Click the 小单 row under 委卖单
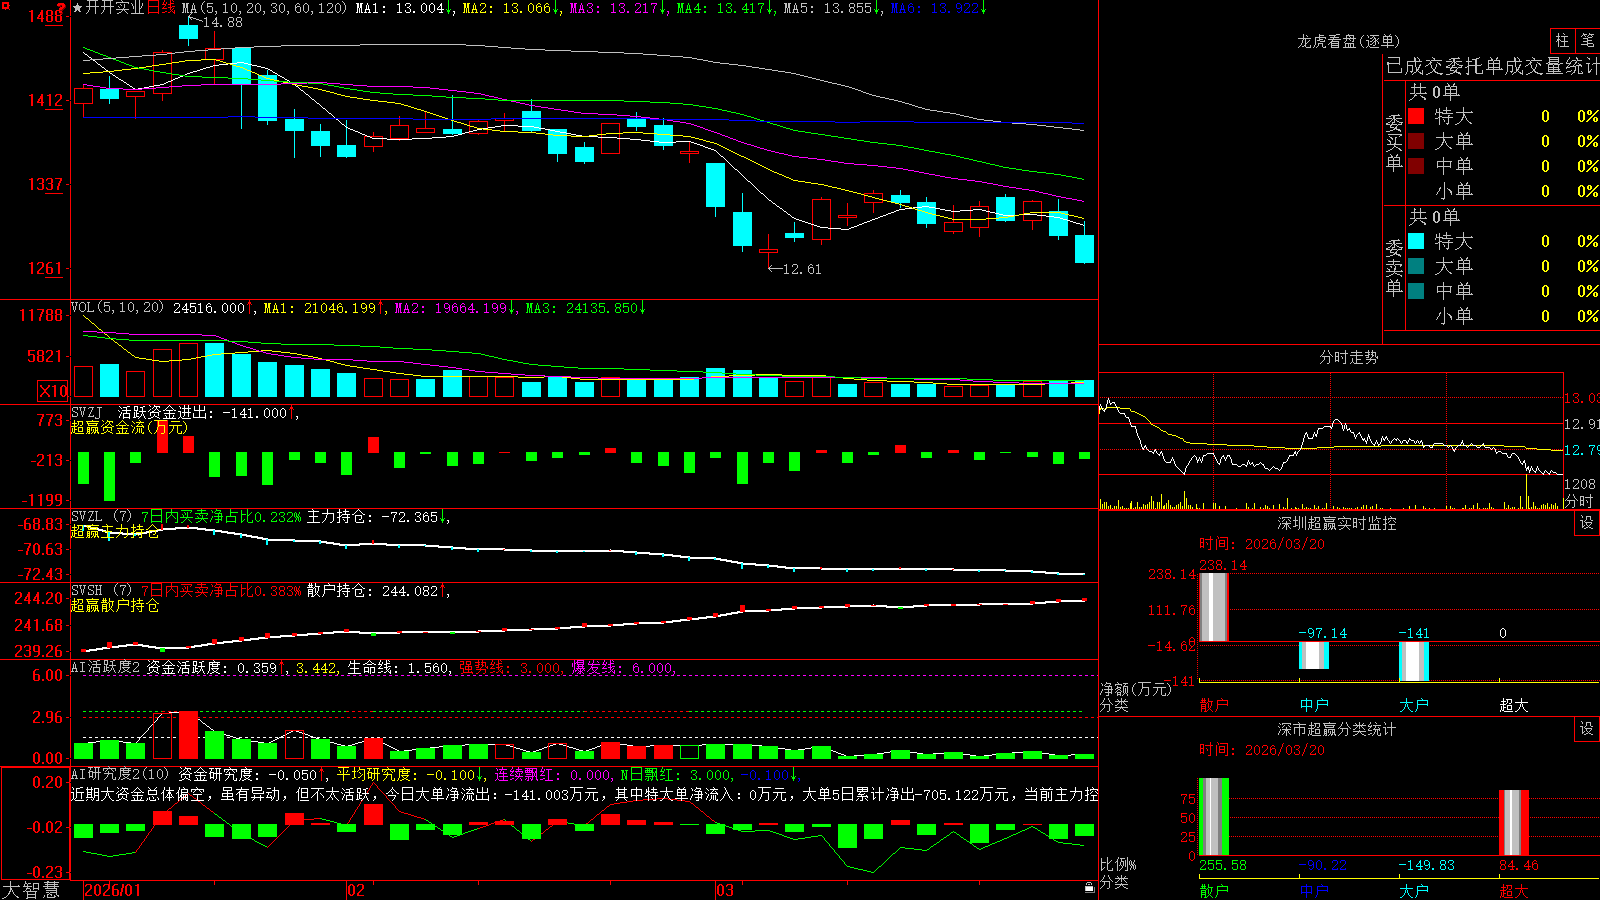This screenshot has width=1600, height=900. (x=1503, y=316)
